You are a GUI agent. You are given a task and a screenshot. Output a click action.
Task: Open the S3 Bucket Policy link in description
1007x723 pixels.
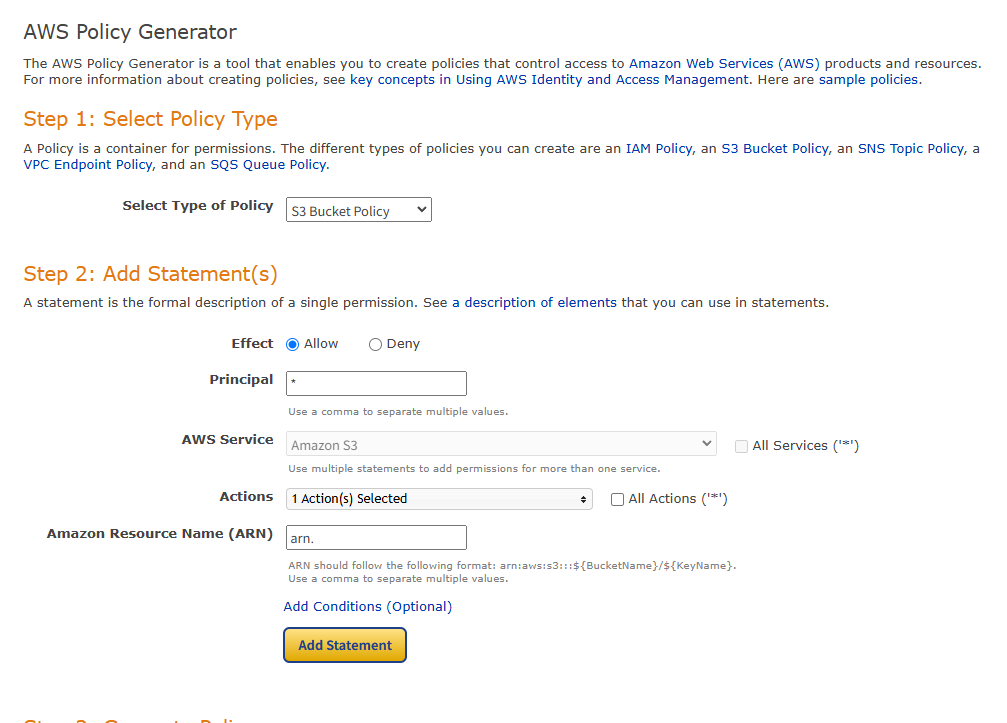coord(775,148)
